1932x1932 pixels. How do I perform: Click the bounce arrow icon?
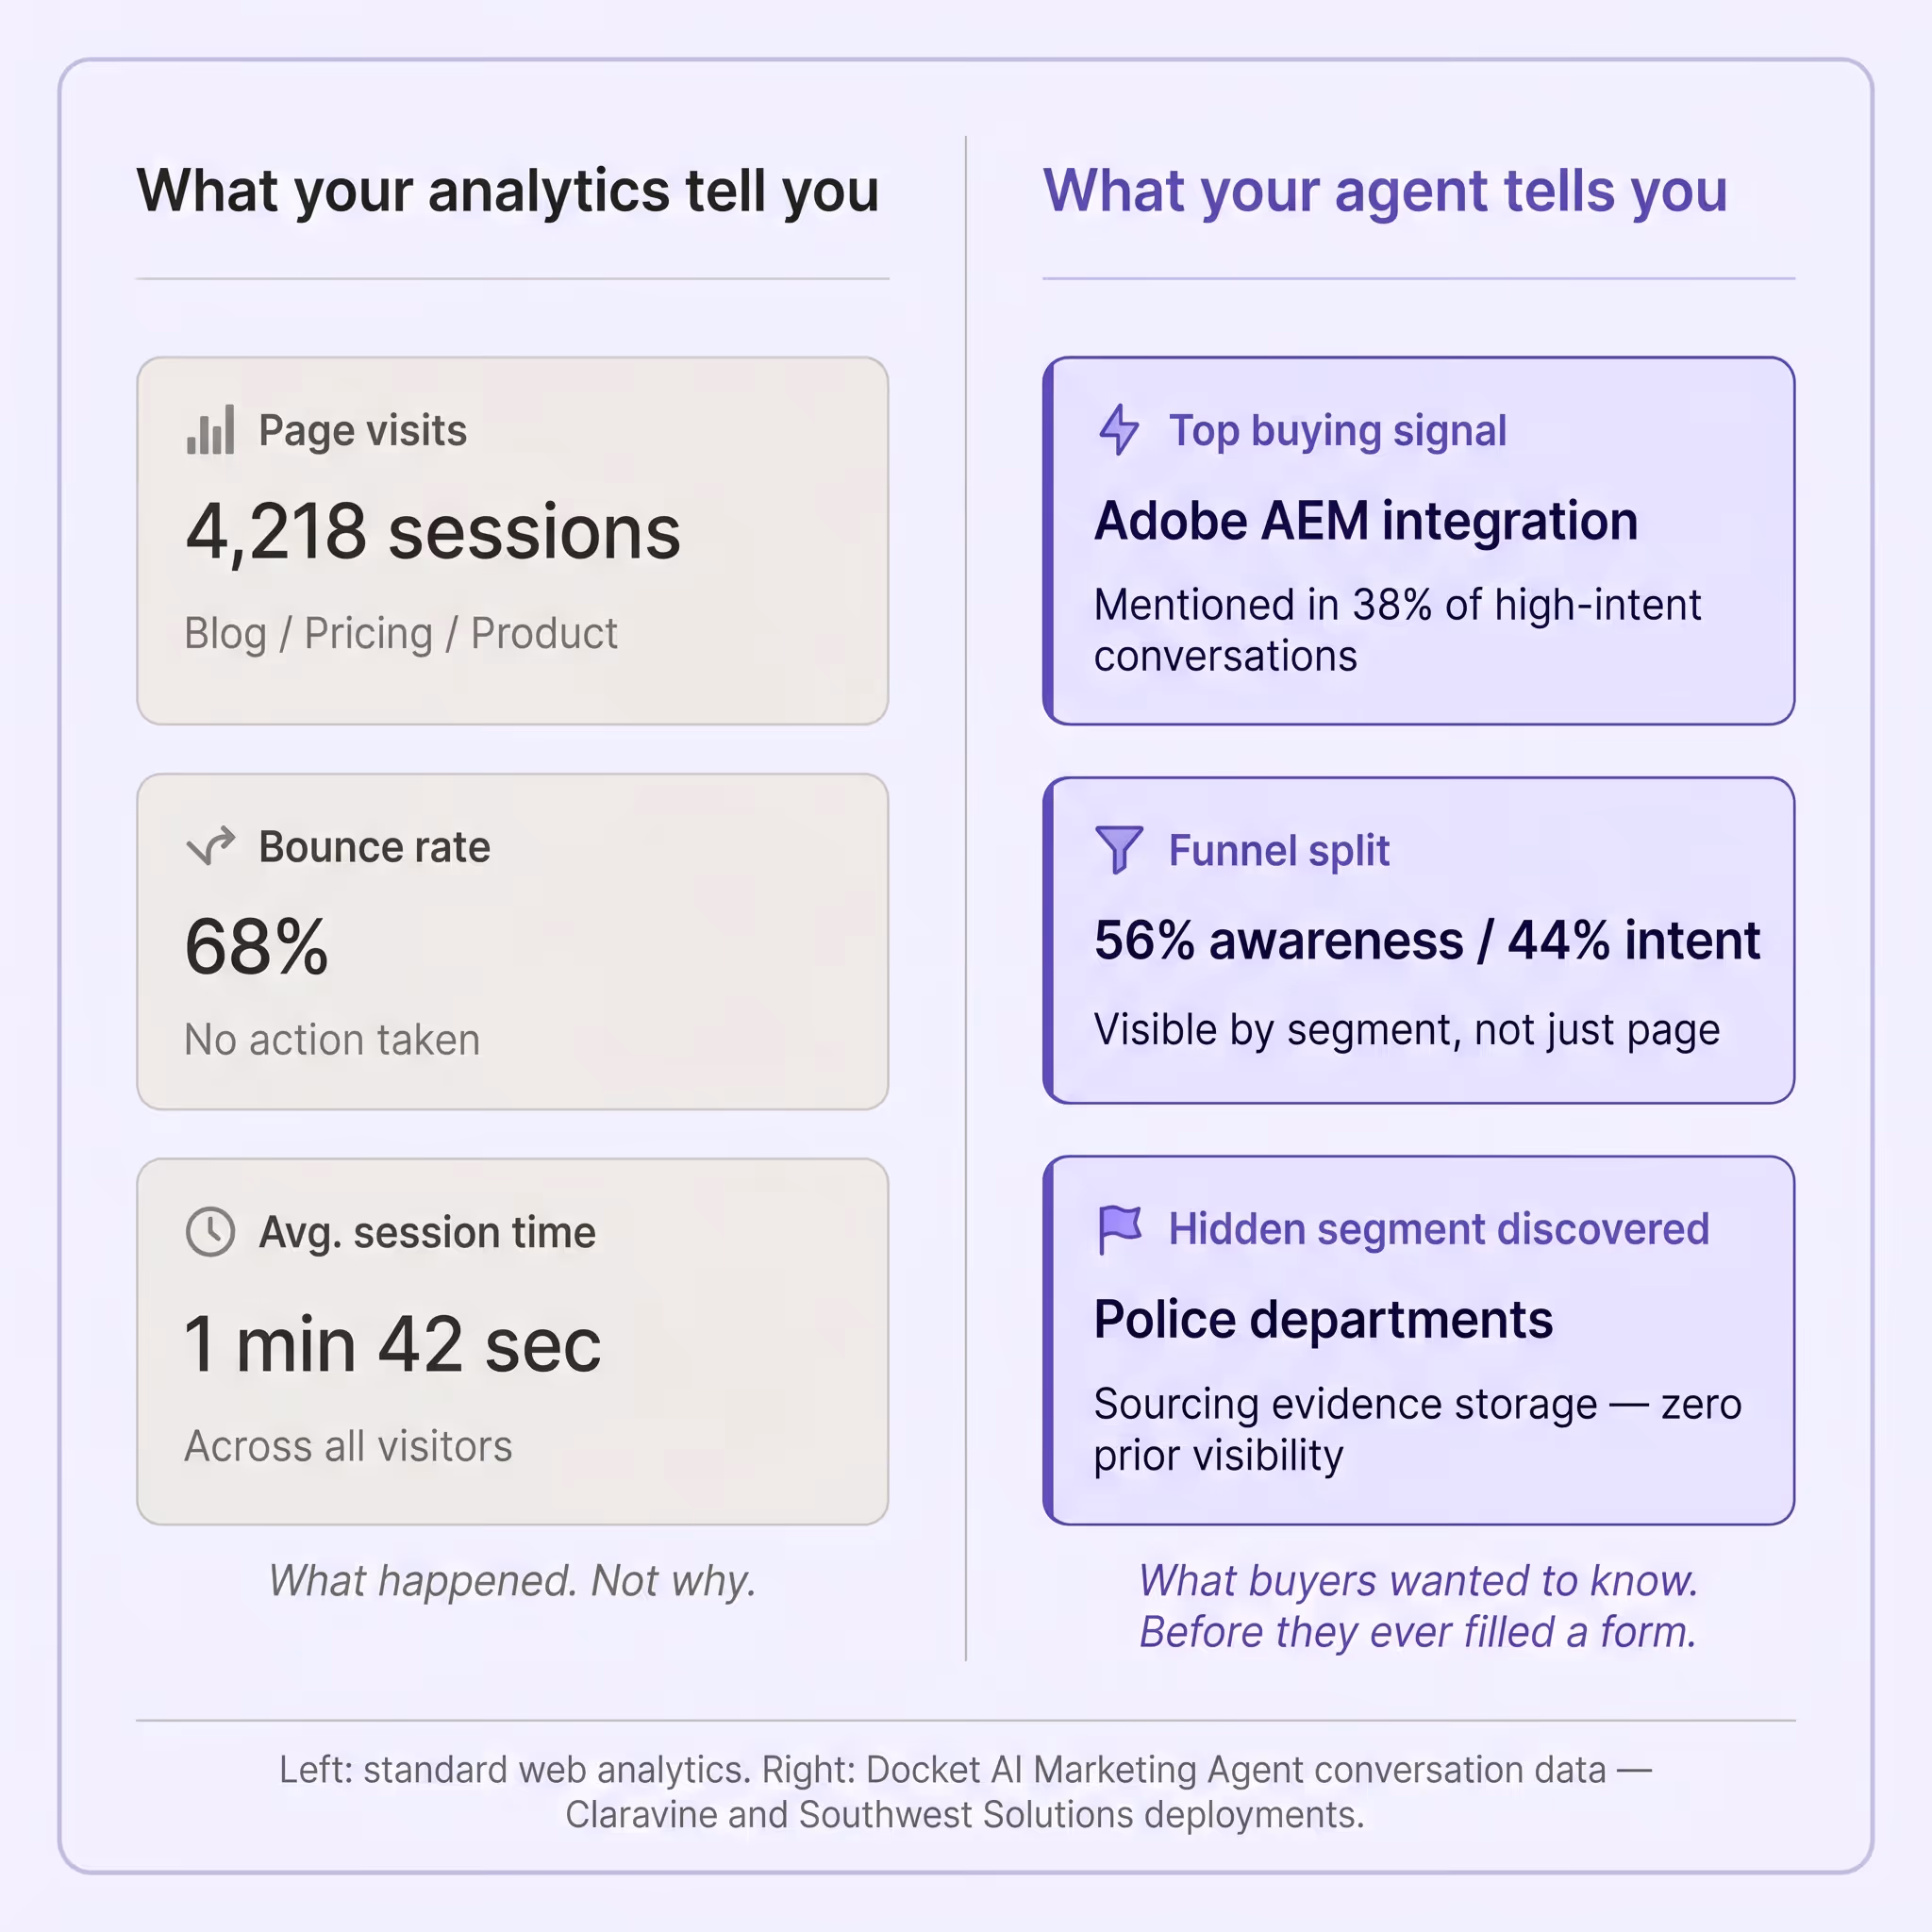(x=211, y=846)
